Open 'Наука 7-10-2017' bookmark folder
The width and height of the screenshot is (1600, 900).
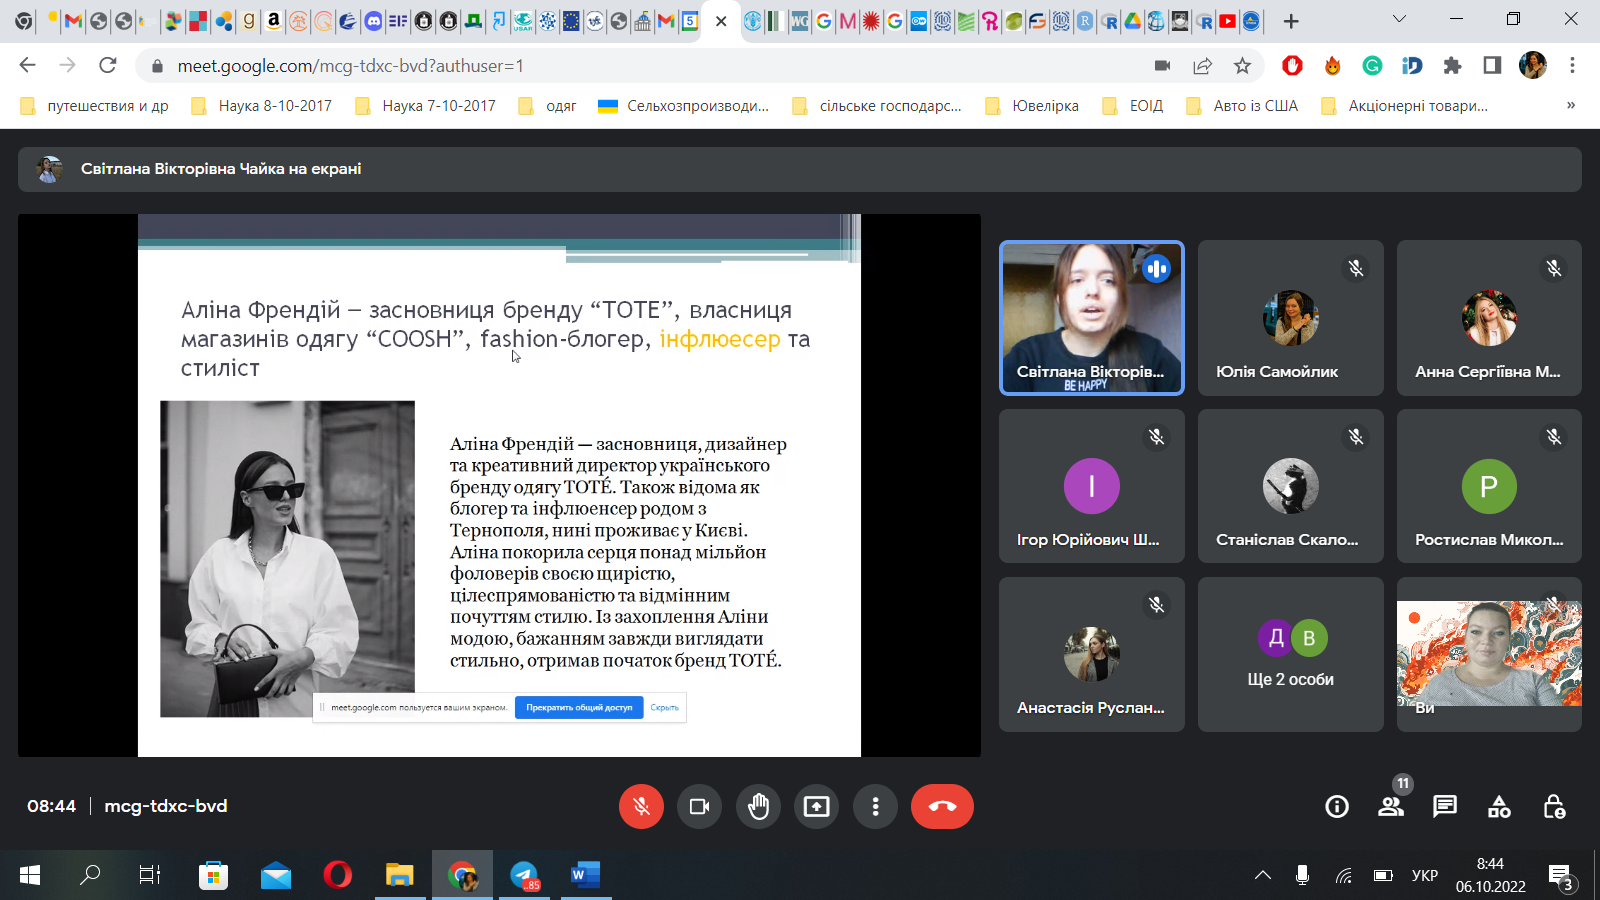(425, 106)
